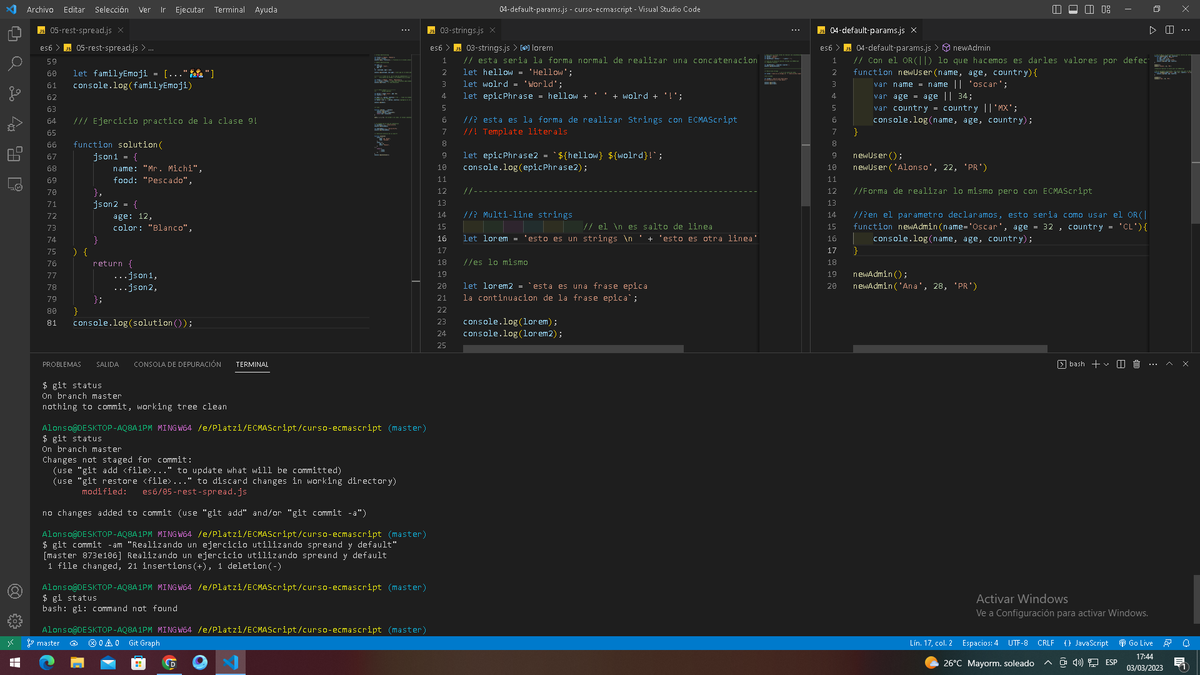Open the Terminal menu in menu bar

pyautogui.click(x=229, y=9)
